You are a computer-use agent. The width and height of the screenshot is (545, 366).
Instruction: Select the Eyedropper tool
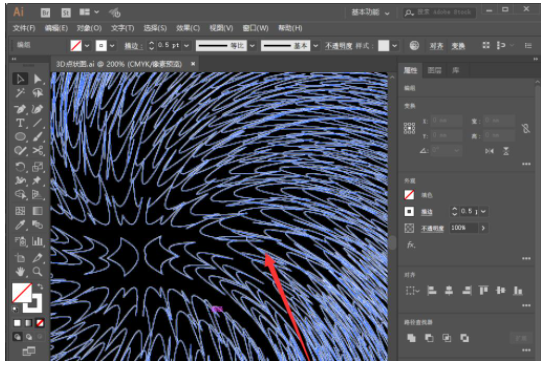click(x=20, y=225)
